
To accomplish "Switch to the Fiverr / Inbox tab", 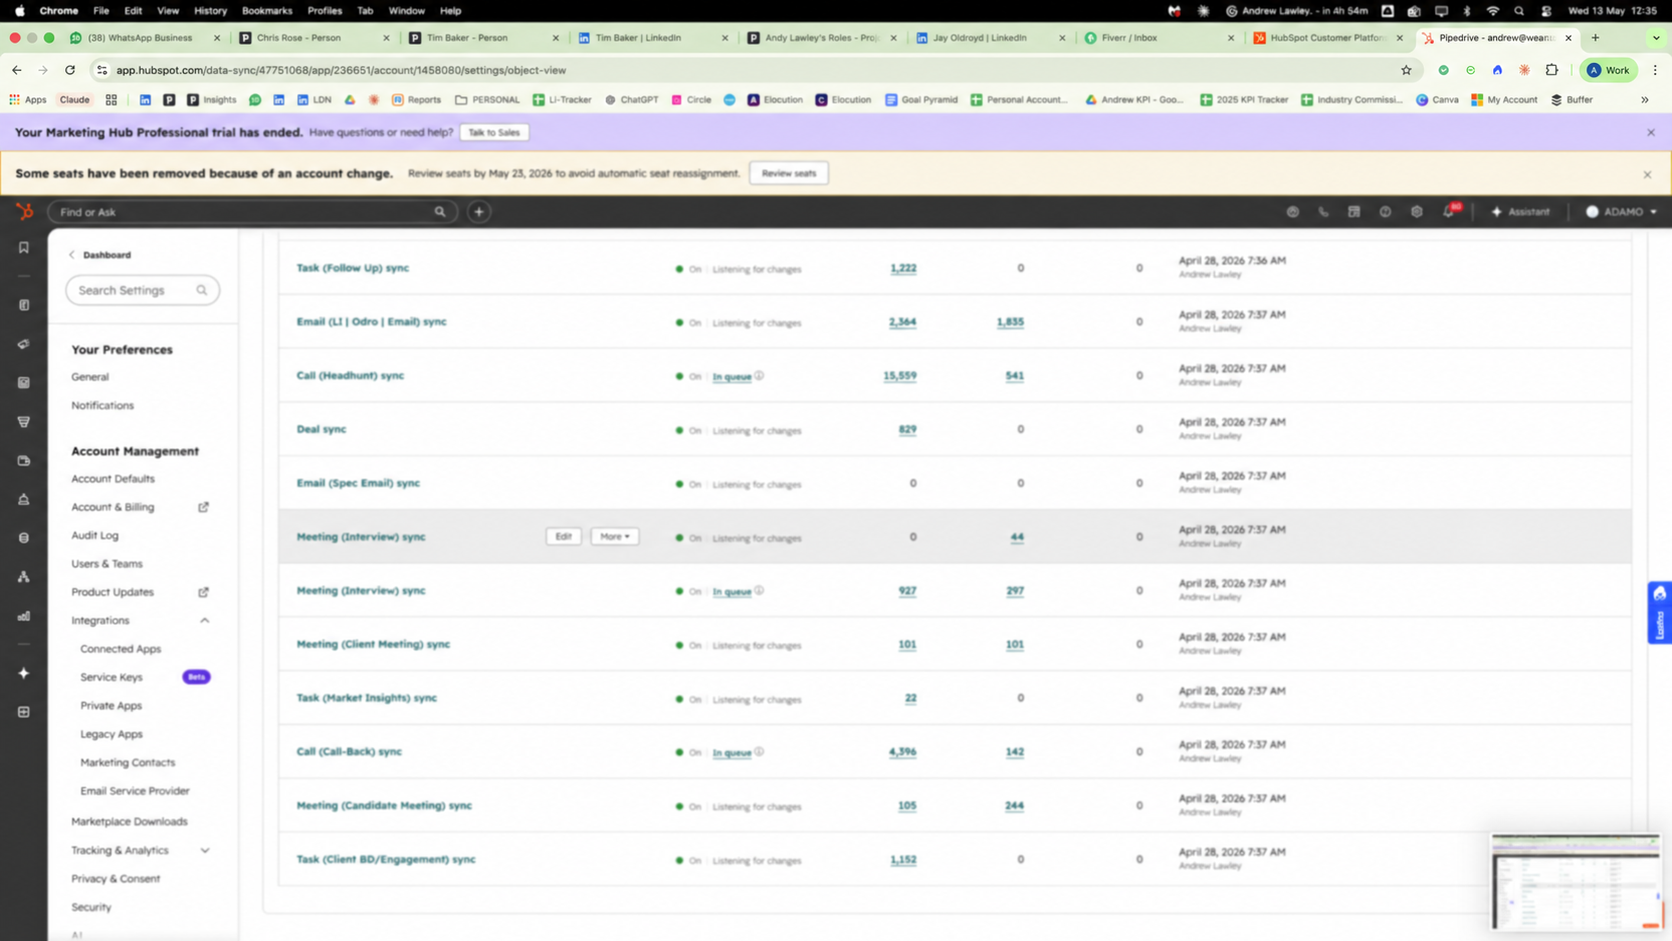I will point(1158,38).
